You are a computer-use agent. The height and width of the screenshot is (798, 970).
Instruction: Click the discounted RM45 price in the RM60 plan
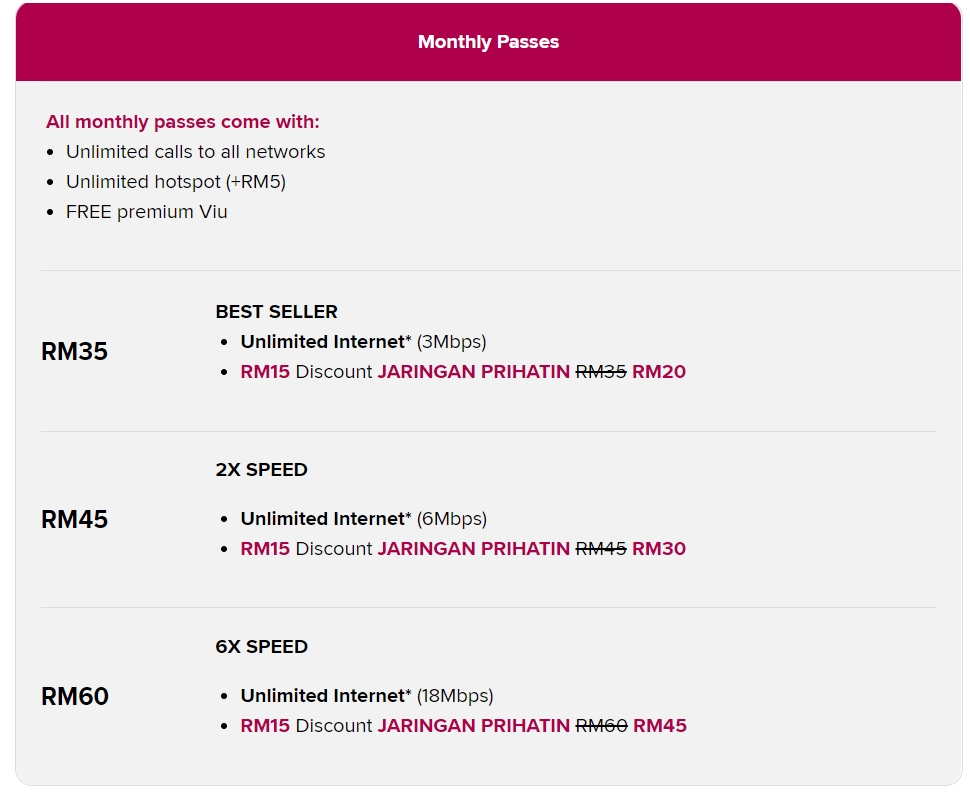pyautogui.click(x=660, y=726)
